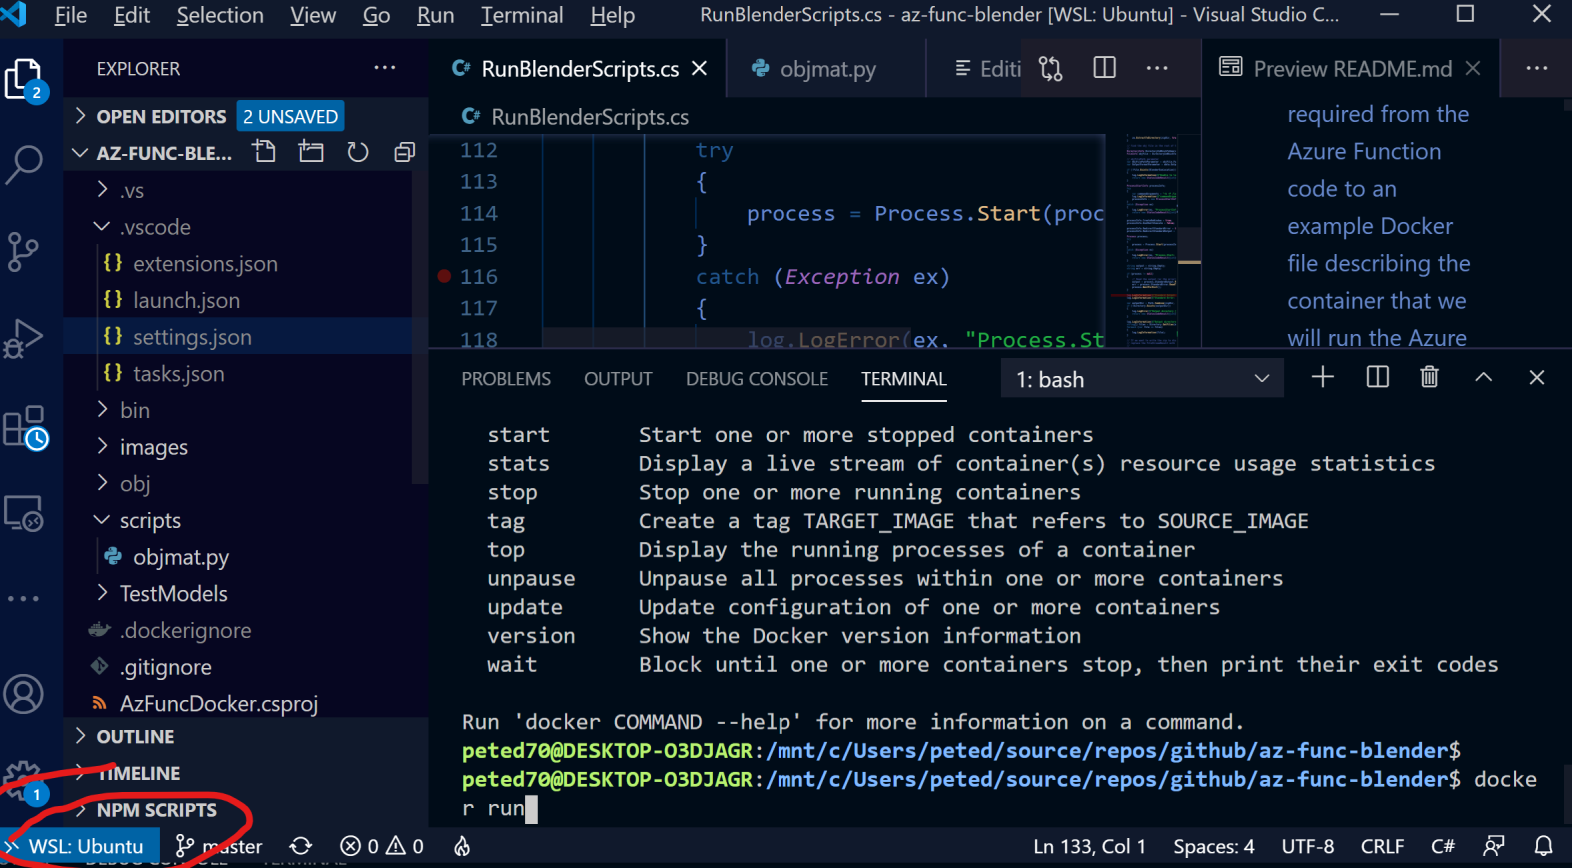Switch to the OUTPUT panel tab
The image size is (1572, 868).
(618, 379)
